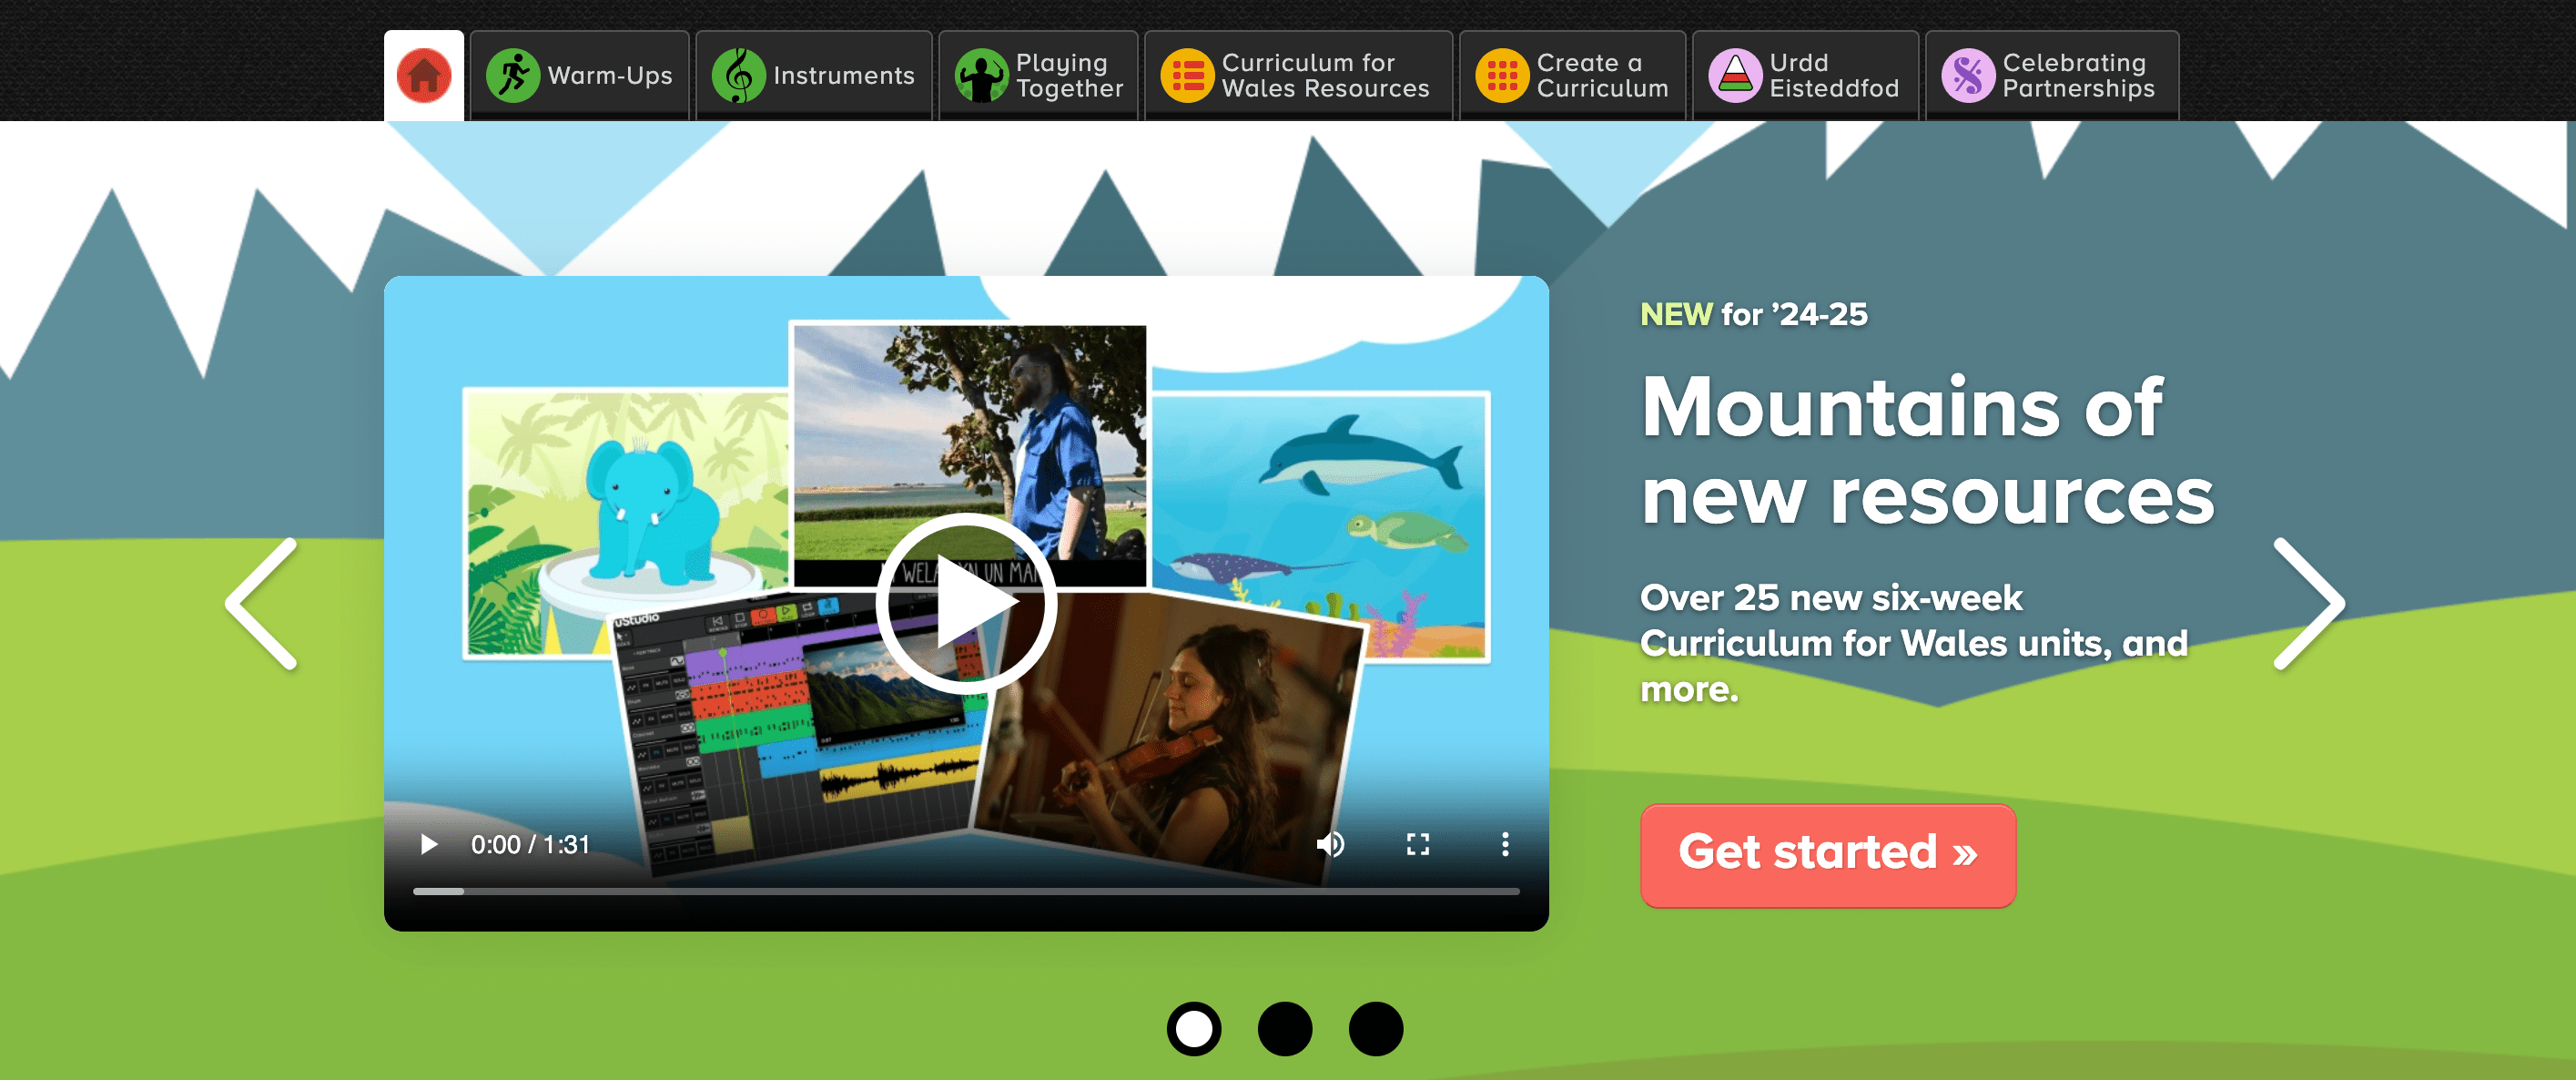Toggle video fullscreen mode
This screenshot has width=2576, height=1080.
click(x=1416, y=843)
